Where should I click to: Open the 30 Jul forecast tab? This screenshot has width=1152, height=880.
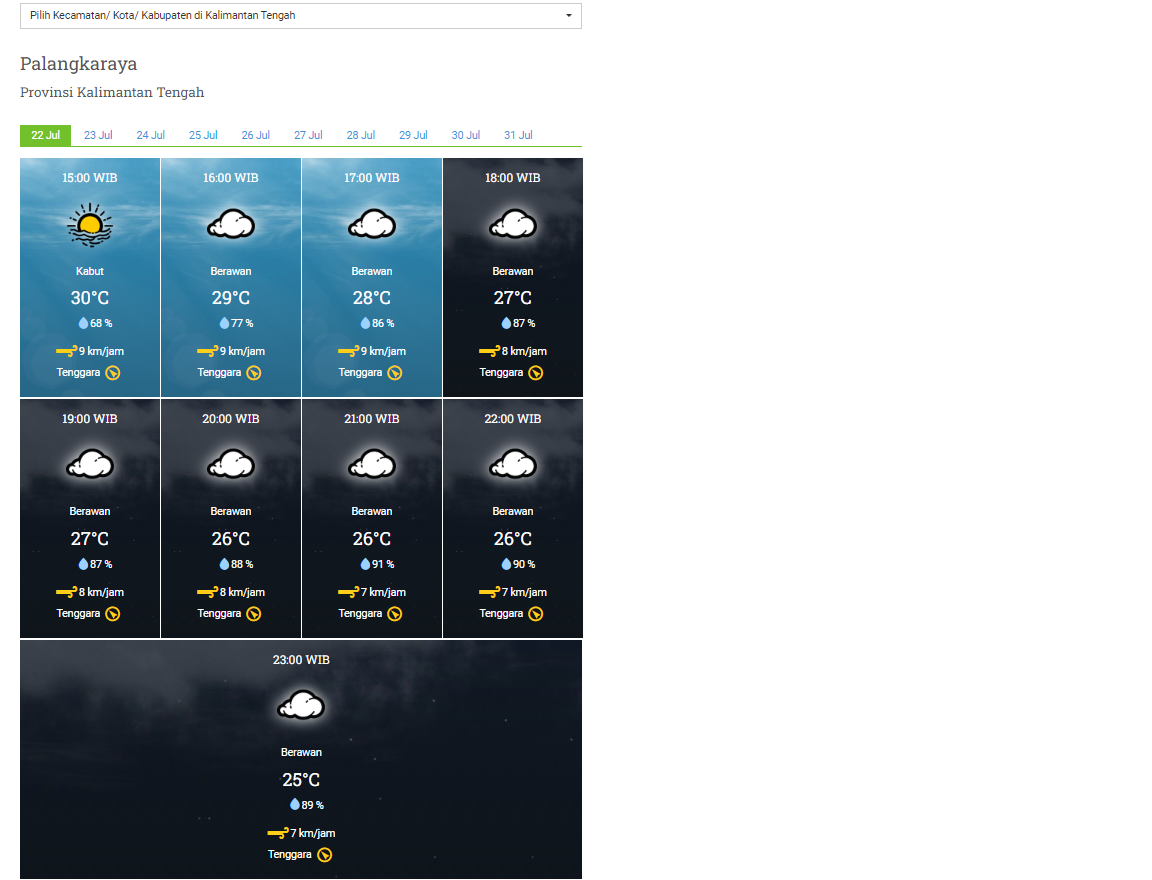466,135
